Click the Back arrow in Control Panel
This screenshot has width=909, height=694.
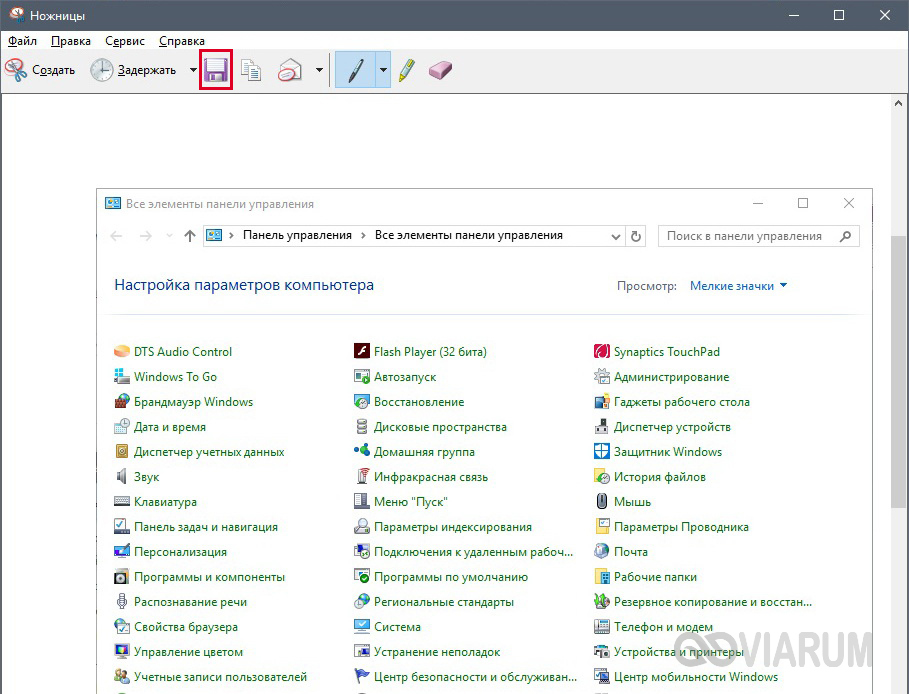click(116, 236)
